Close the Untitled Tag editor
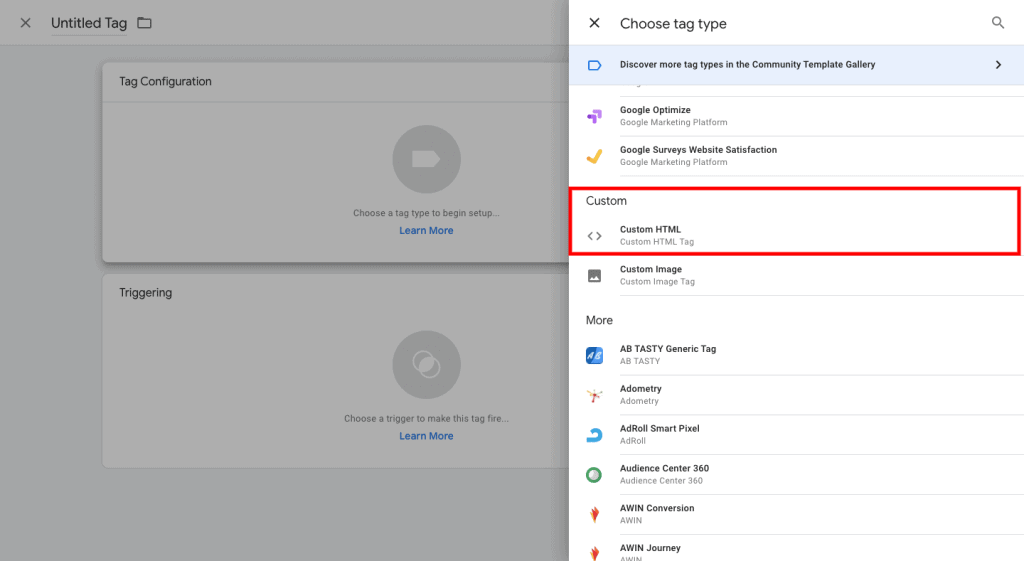The width and height of the screenshot is (1024, 561). point(25,23)
